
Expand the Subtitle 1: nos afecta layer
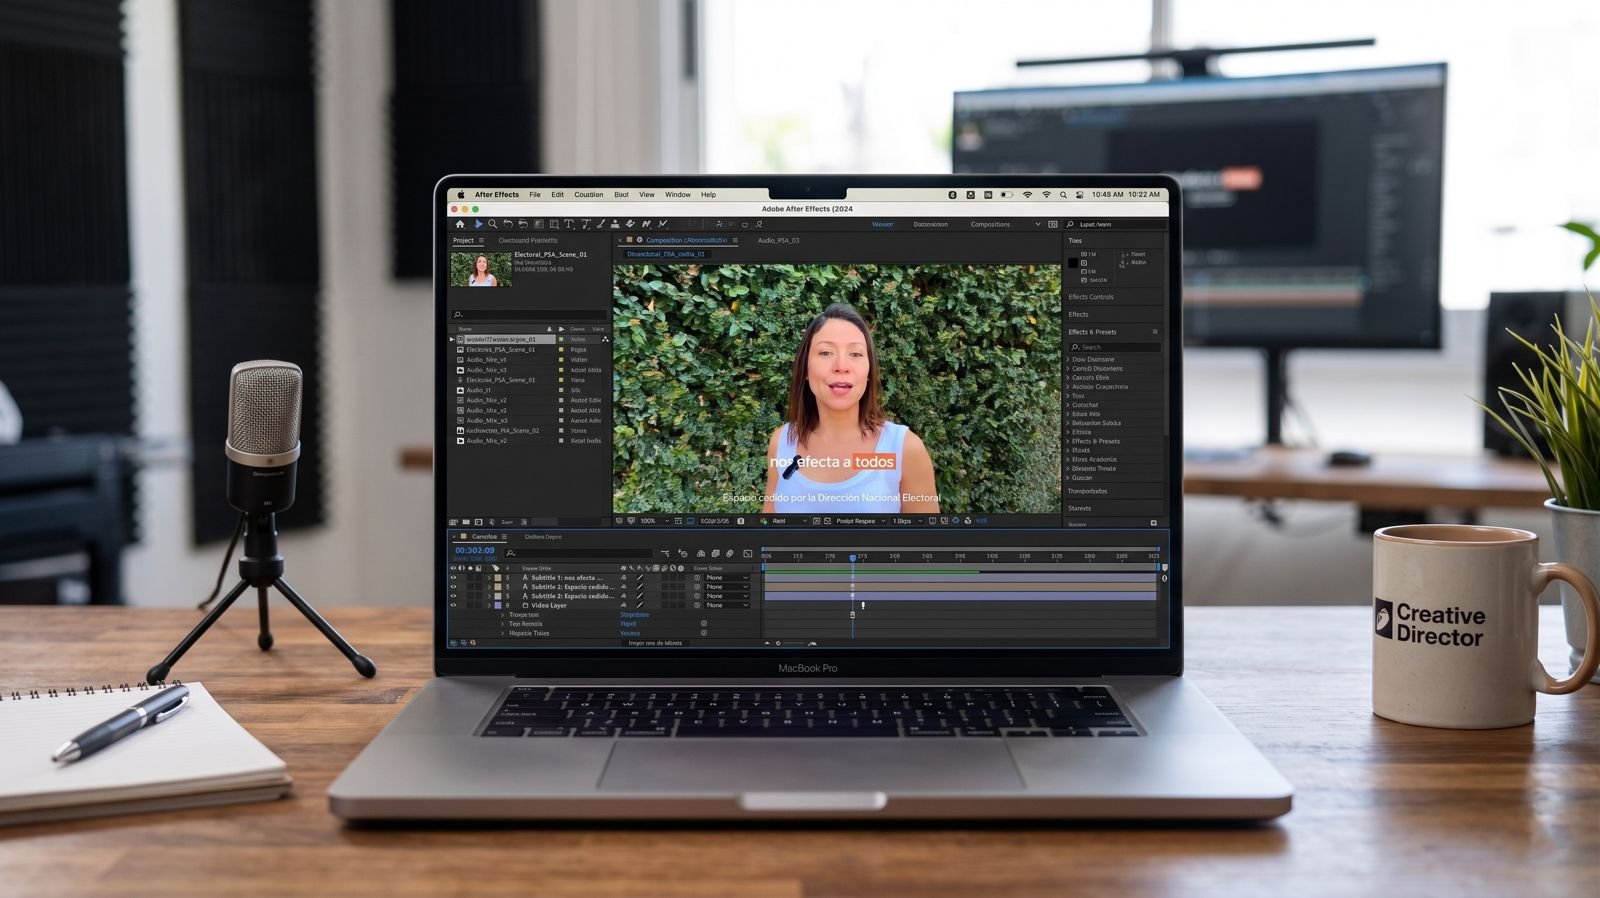[x=489, y=578]
